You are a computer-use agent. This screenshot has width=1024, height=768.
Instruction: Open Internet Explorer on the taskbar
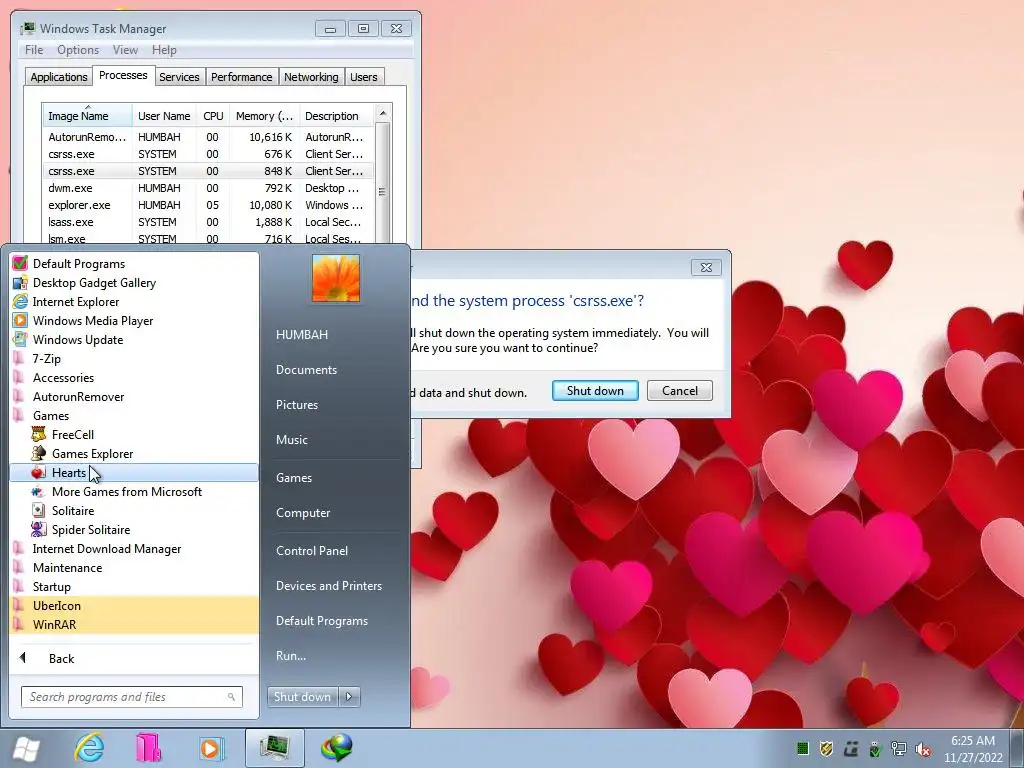[x=89, y=748]
